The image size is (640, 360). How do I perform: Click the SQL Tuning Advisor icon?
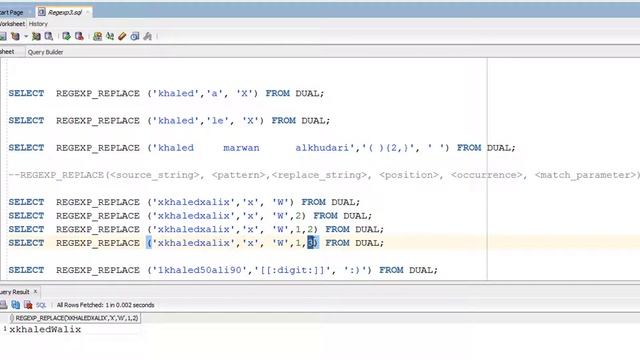point(49,36)
